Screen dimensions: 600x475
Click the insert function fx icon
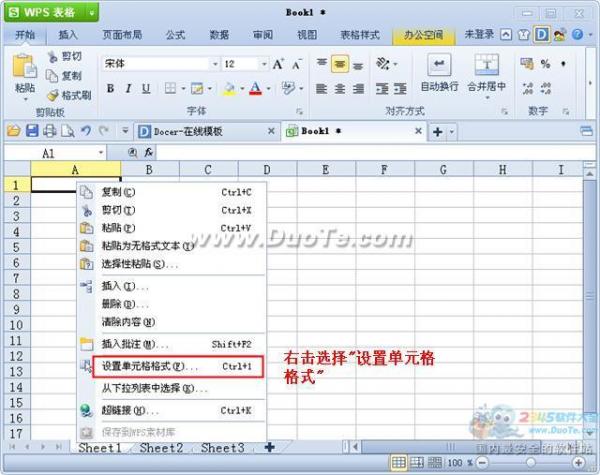[149, 153]
